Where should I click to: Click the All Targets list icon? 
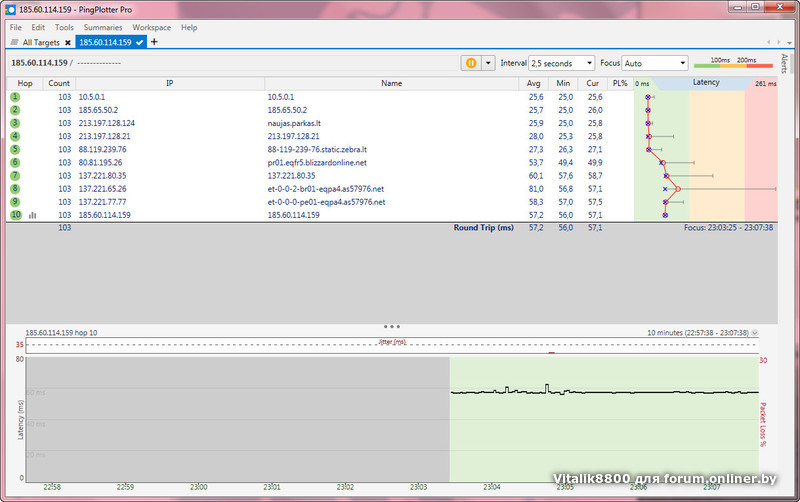click(x=14, y=43)
